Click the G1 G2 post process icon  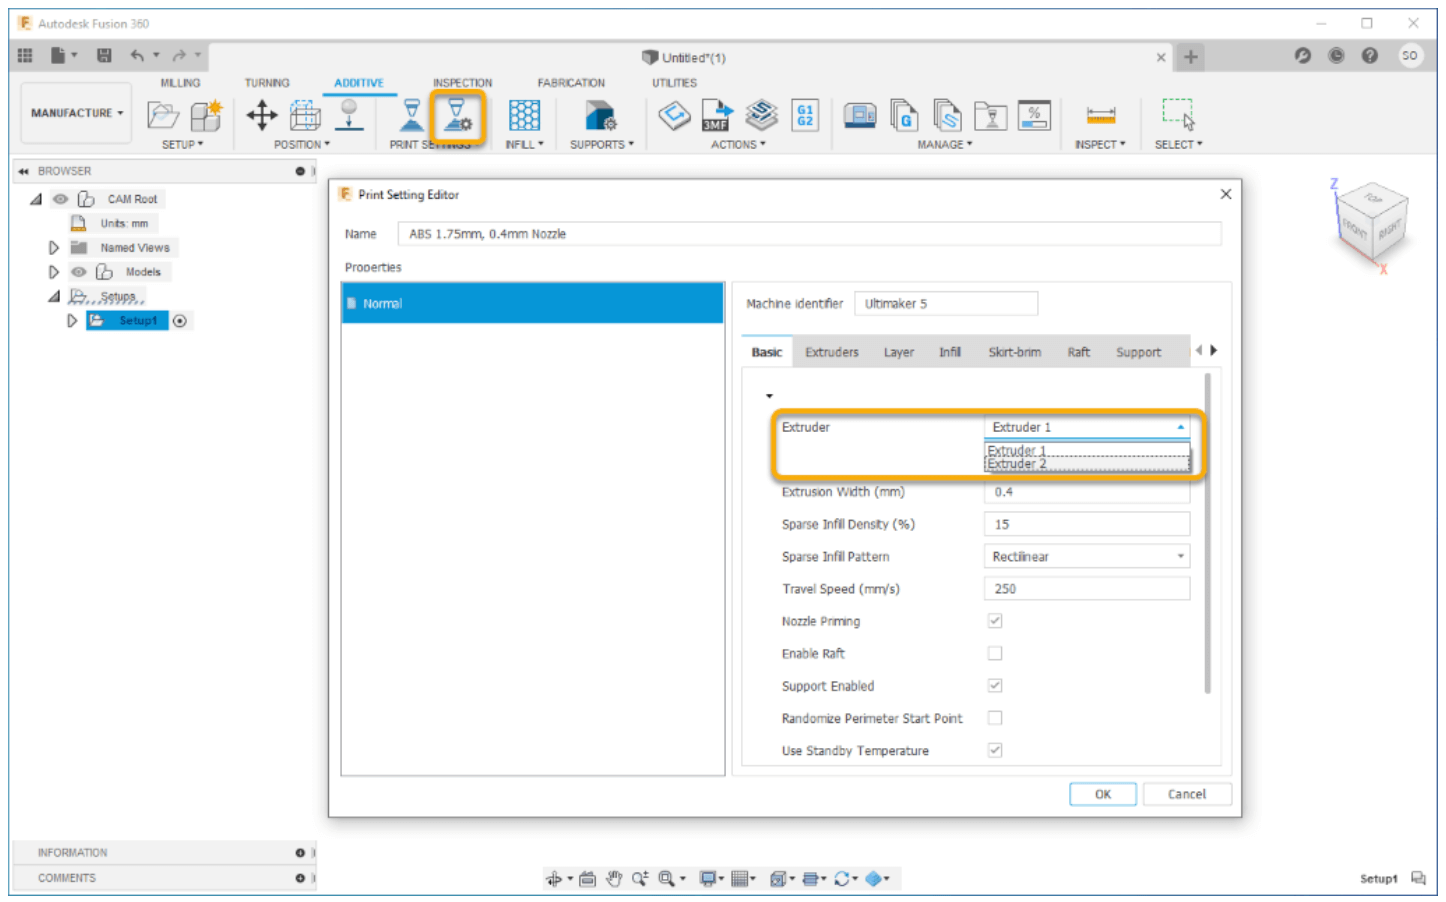[805, 115]
